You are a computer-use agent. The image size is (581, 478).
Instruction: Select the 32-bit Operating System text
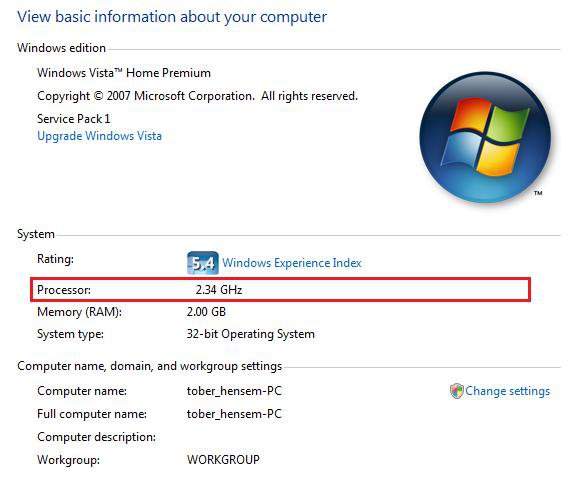pyautogui.click(x=250, y=334)
